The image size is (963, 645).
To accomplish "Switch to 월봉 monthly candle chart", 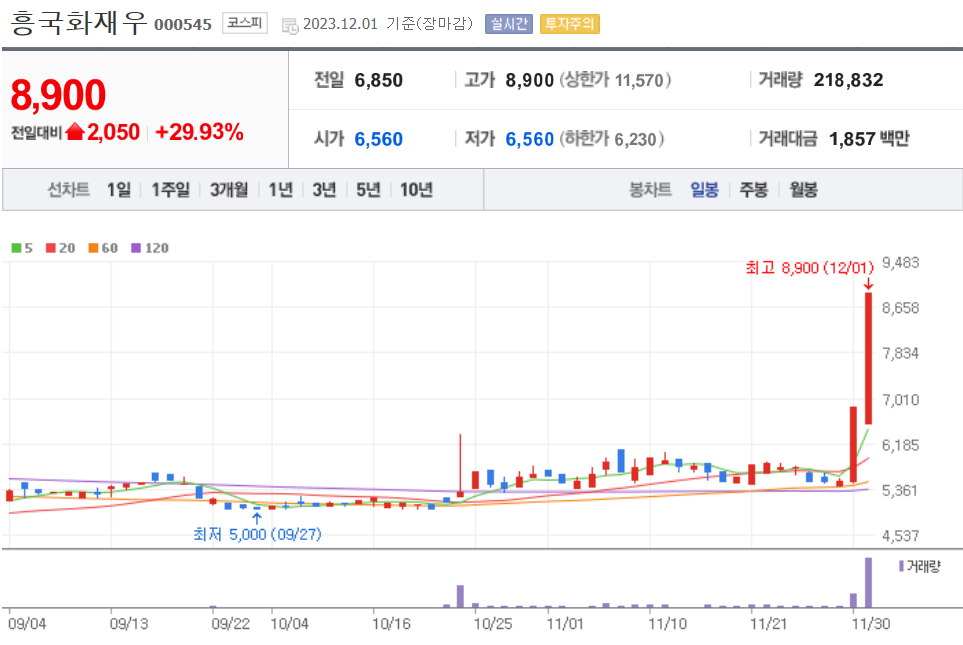I will click(803, 190).
